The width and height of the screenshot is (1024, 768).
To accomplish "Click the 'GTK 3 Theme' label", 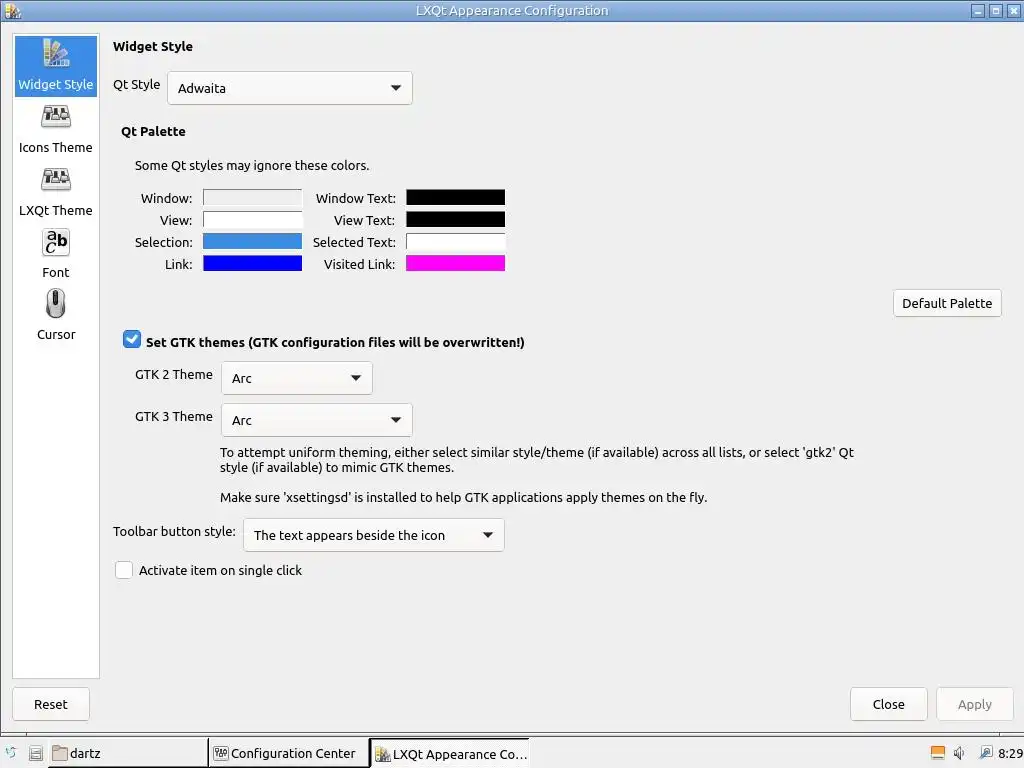I will 174,417.
